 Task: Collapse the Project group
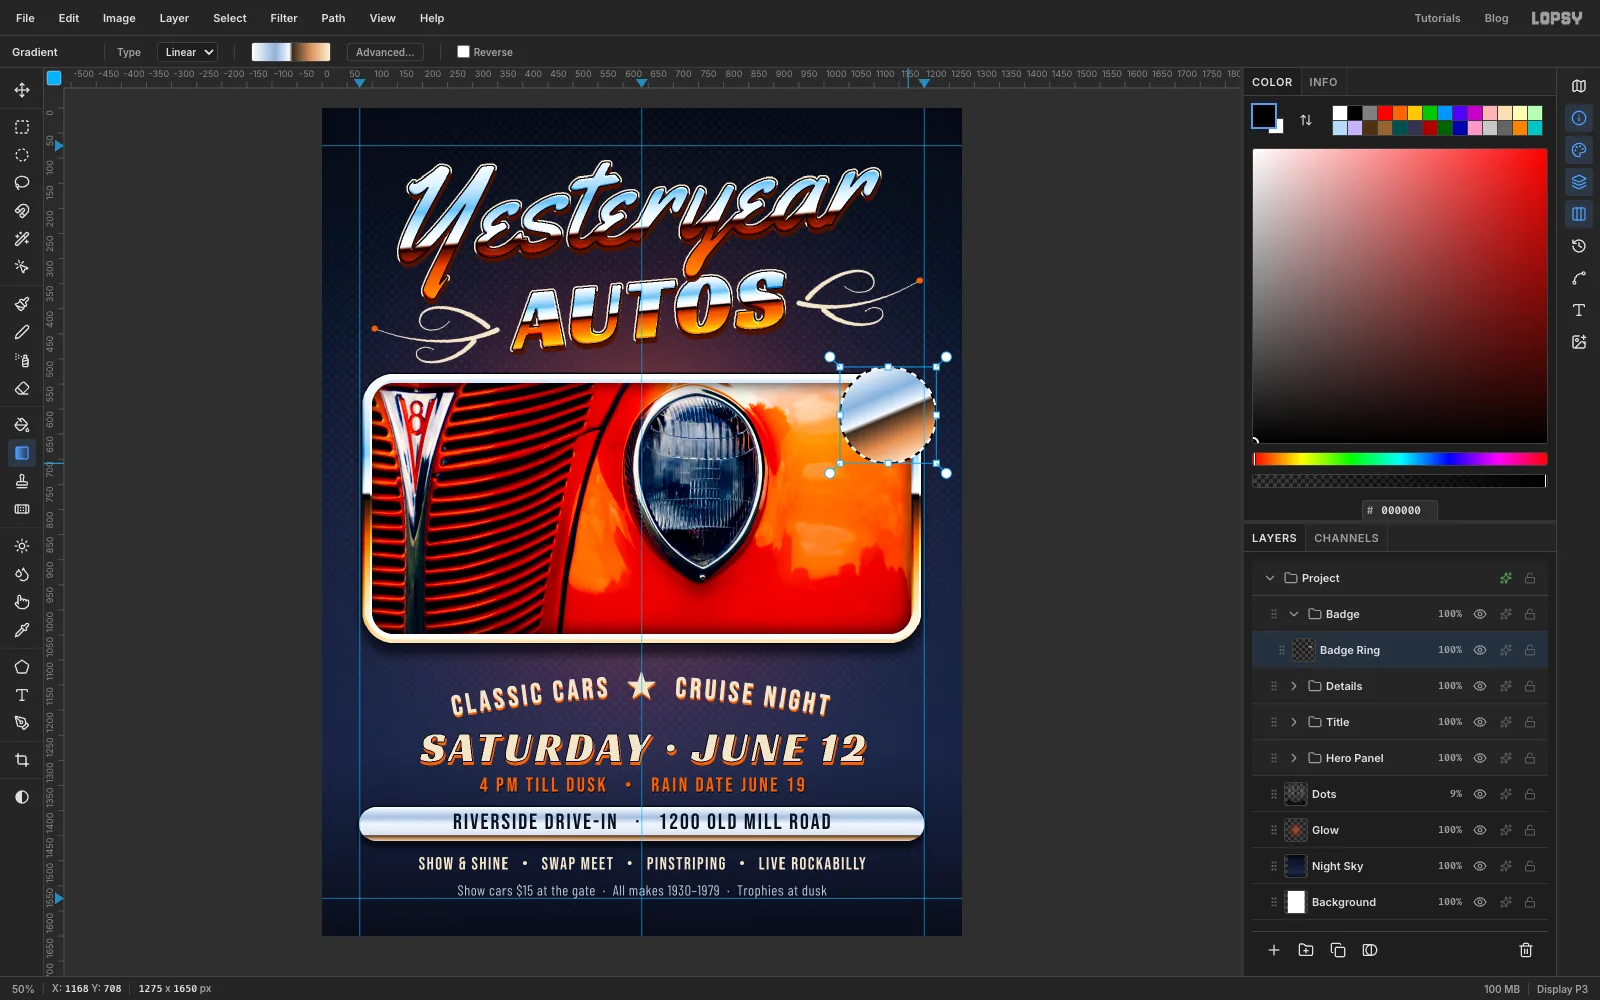pos(1270,578)
